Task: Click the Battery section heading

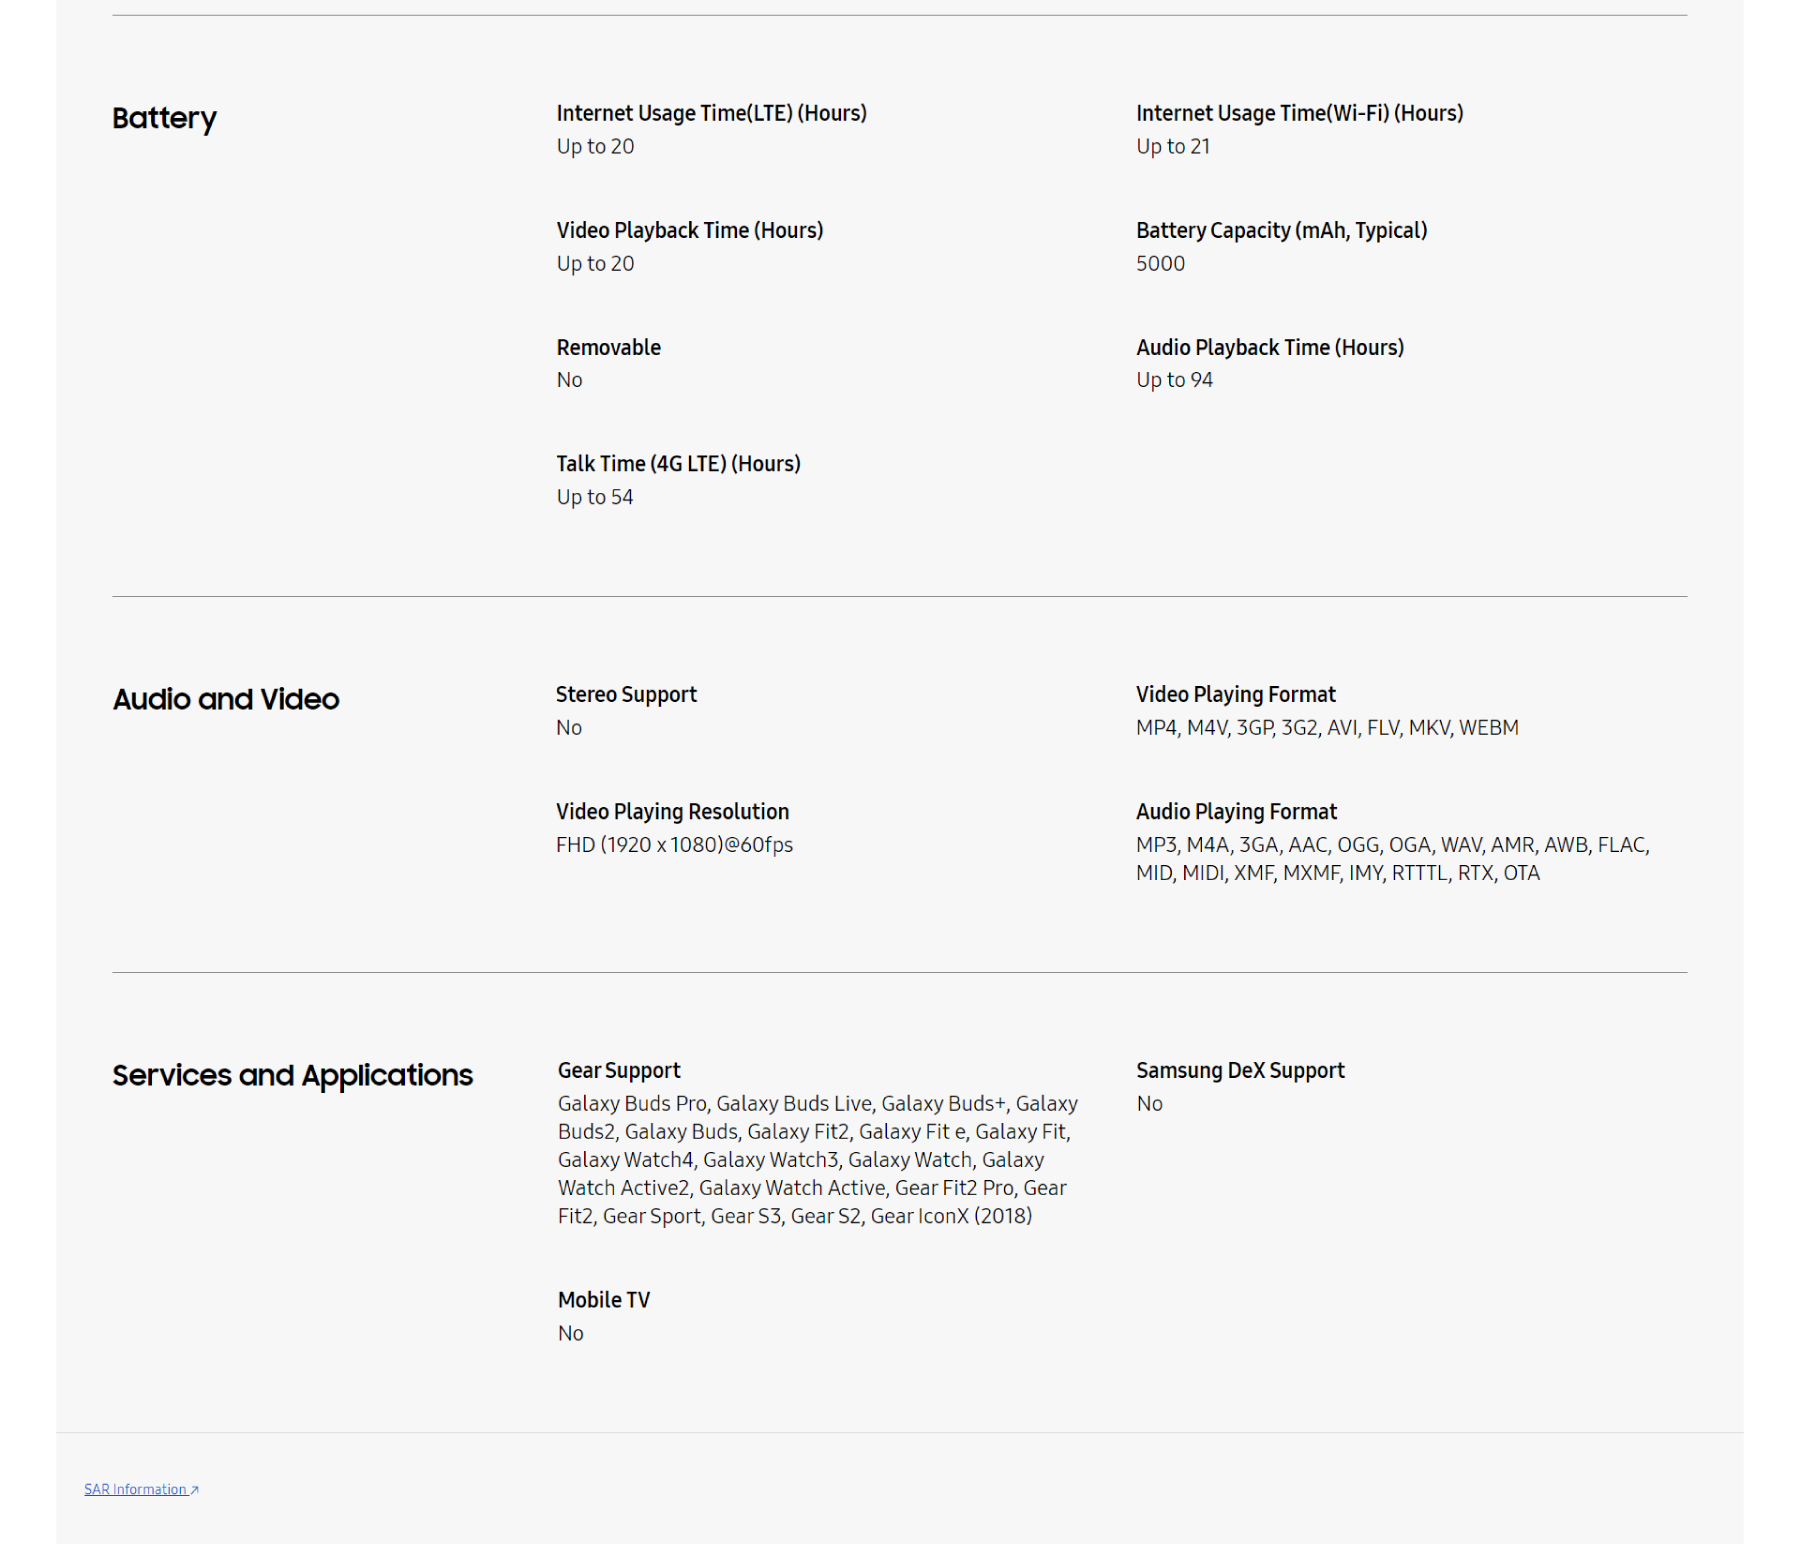Action: pos(164,118)
